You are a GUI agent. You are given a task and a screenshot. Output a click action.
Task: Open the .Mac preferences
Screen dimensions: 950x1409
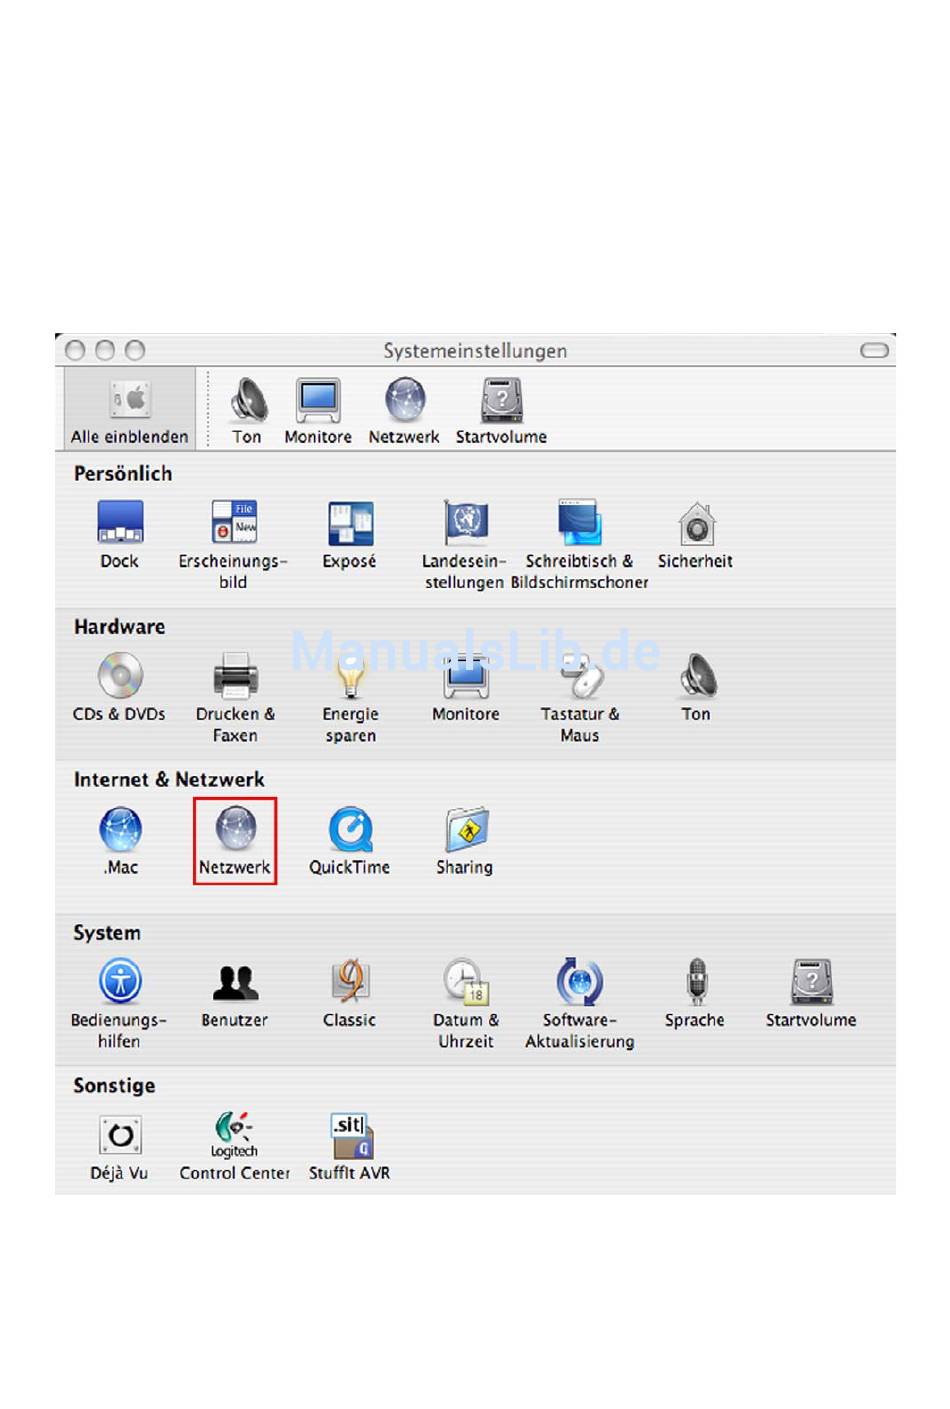coord(121,841)
